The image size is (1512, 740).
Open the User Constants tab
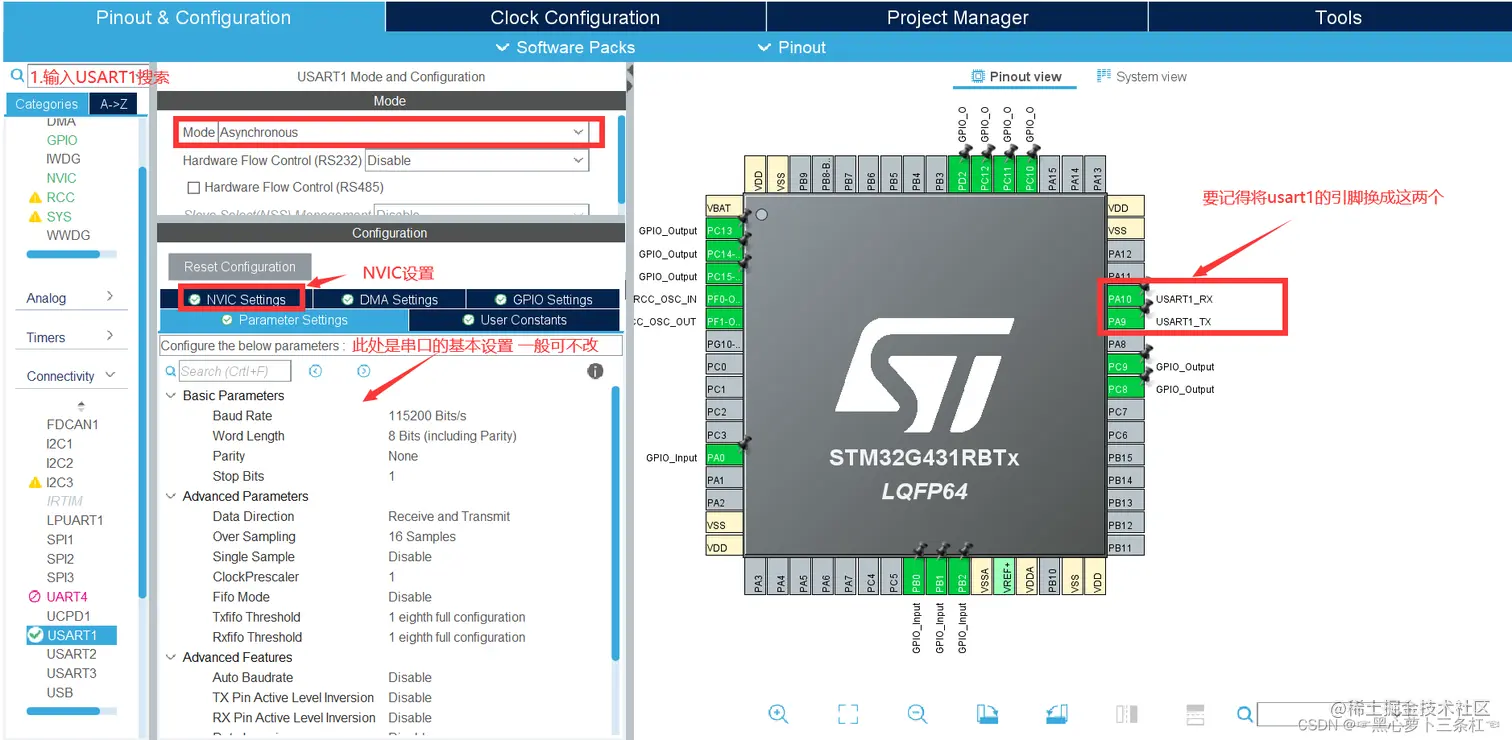pyautogui.click(x=514, y=320)
